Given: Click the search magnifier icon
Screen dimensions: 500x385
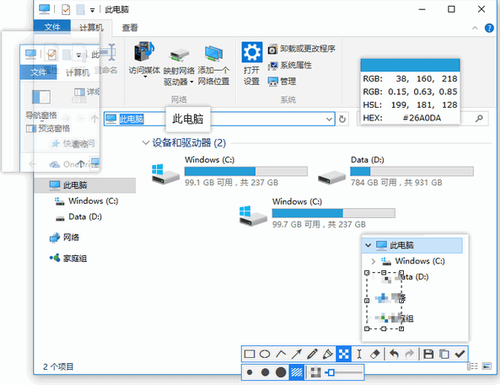Looking at the screenshot, I should tap(479, 118).
